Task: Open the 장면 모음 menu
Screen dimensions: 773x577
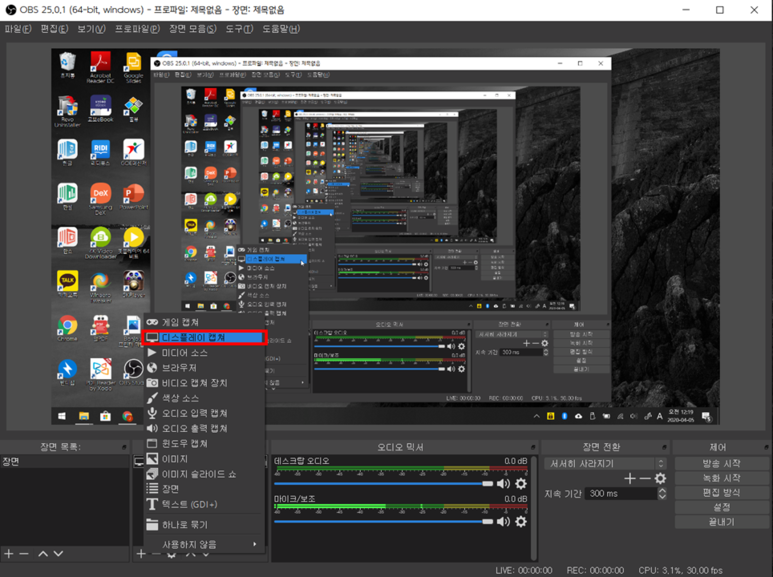Action: pyautogui.click(x=193, y=29)
